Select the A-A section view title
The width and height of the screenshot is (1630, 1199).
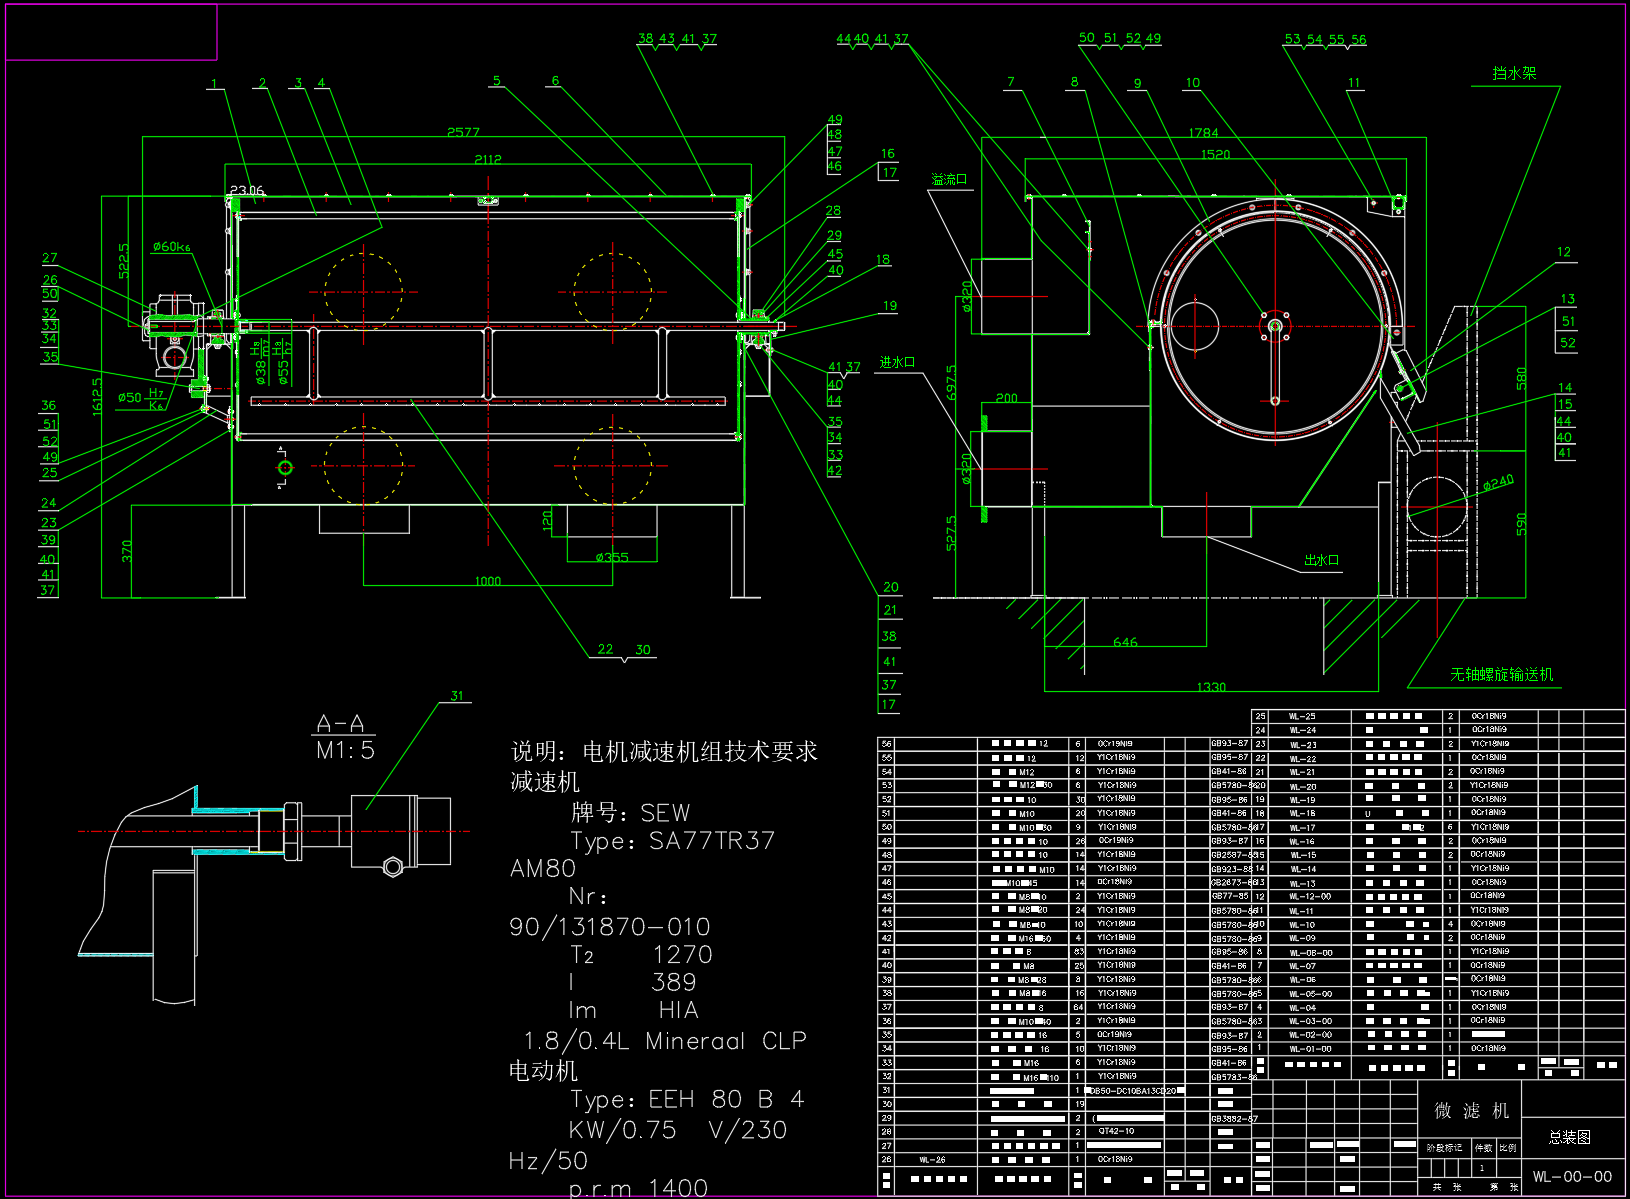[x=340, y=724]
